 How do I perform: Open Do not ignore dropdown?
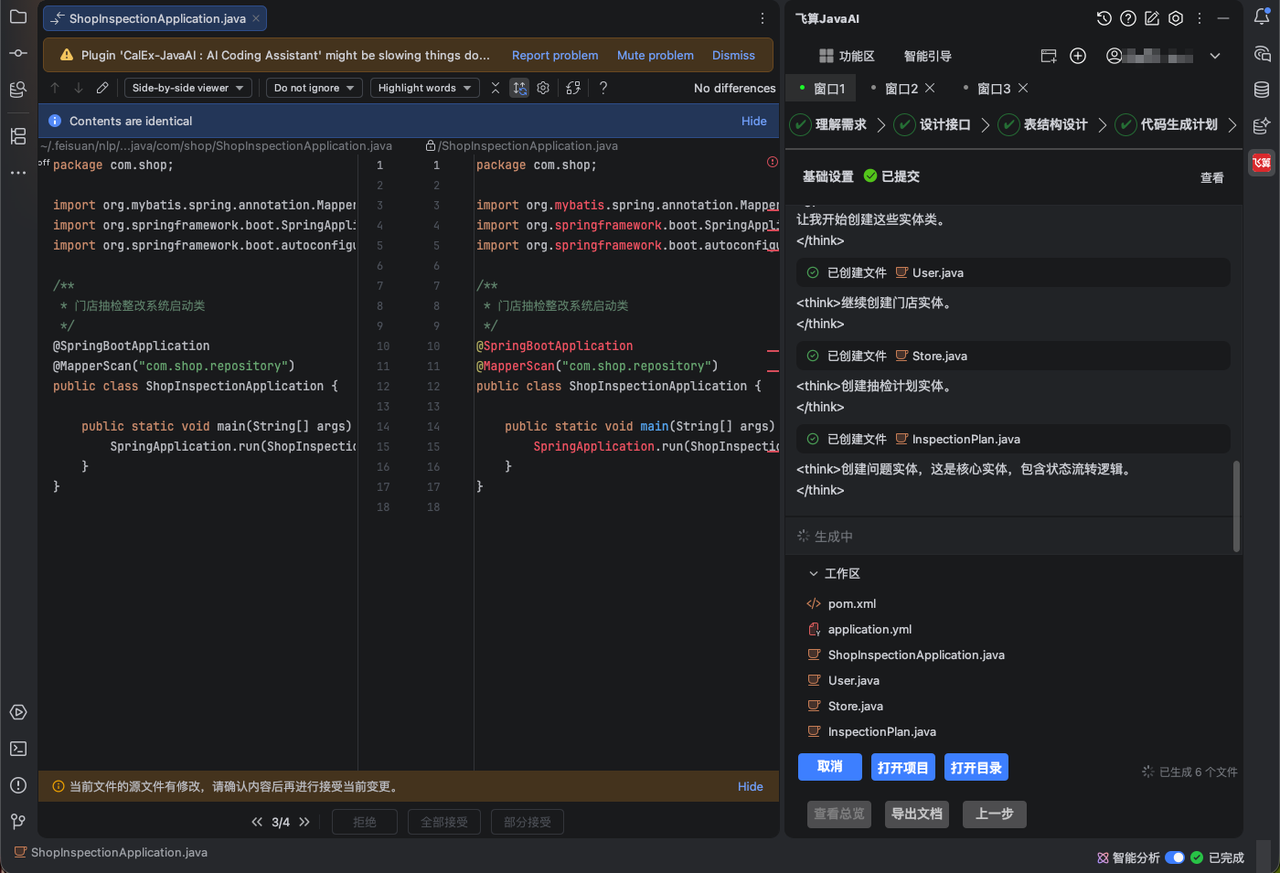[x=314, y=88]
